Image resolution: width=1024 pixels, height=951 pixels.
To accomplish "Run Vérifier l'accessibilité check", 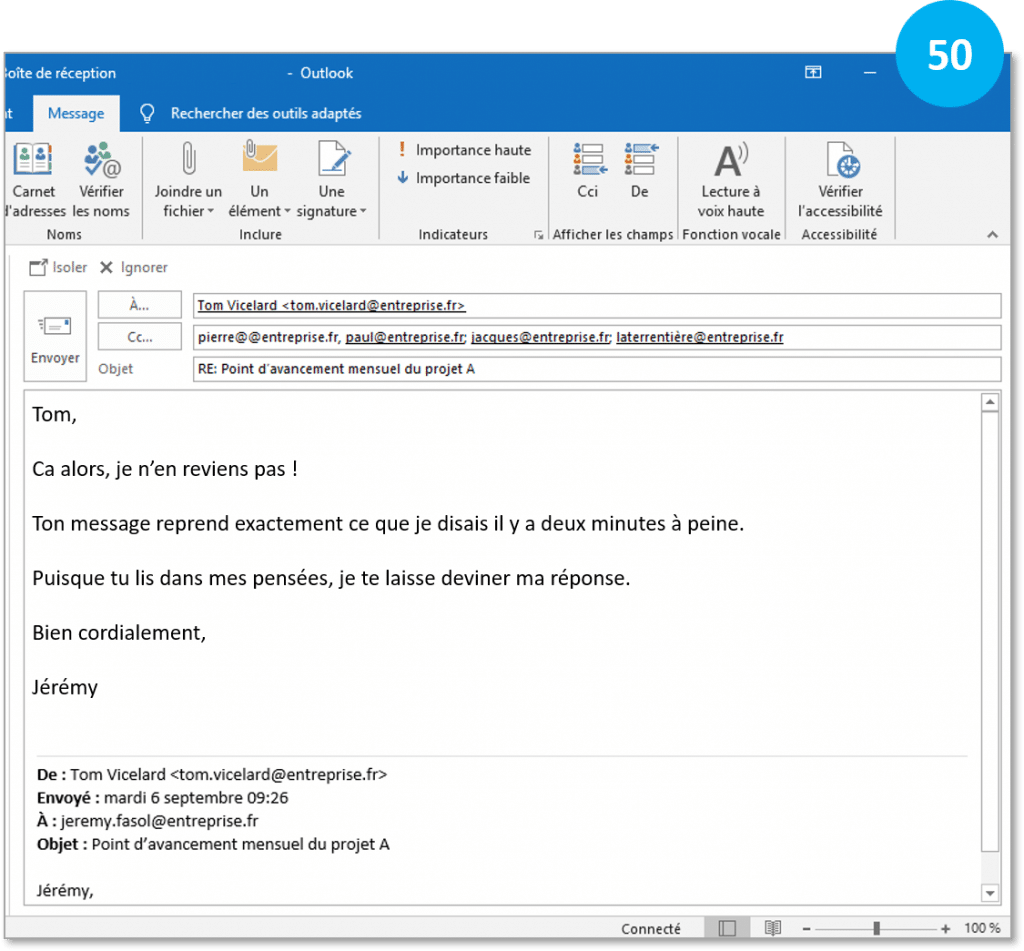I will pyautogui.click(x=840, y=180).
